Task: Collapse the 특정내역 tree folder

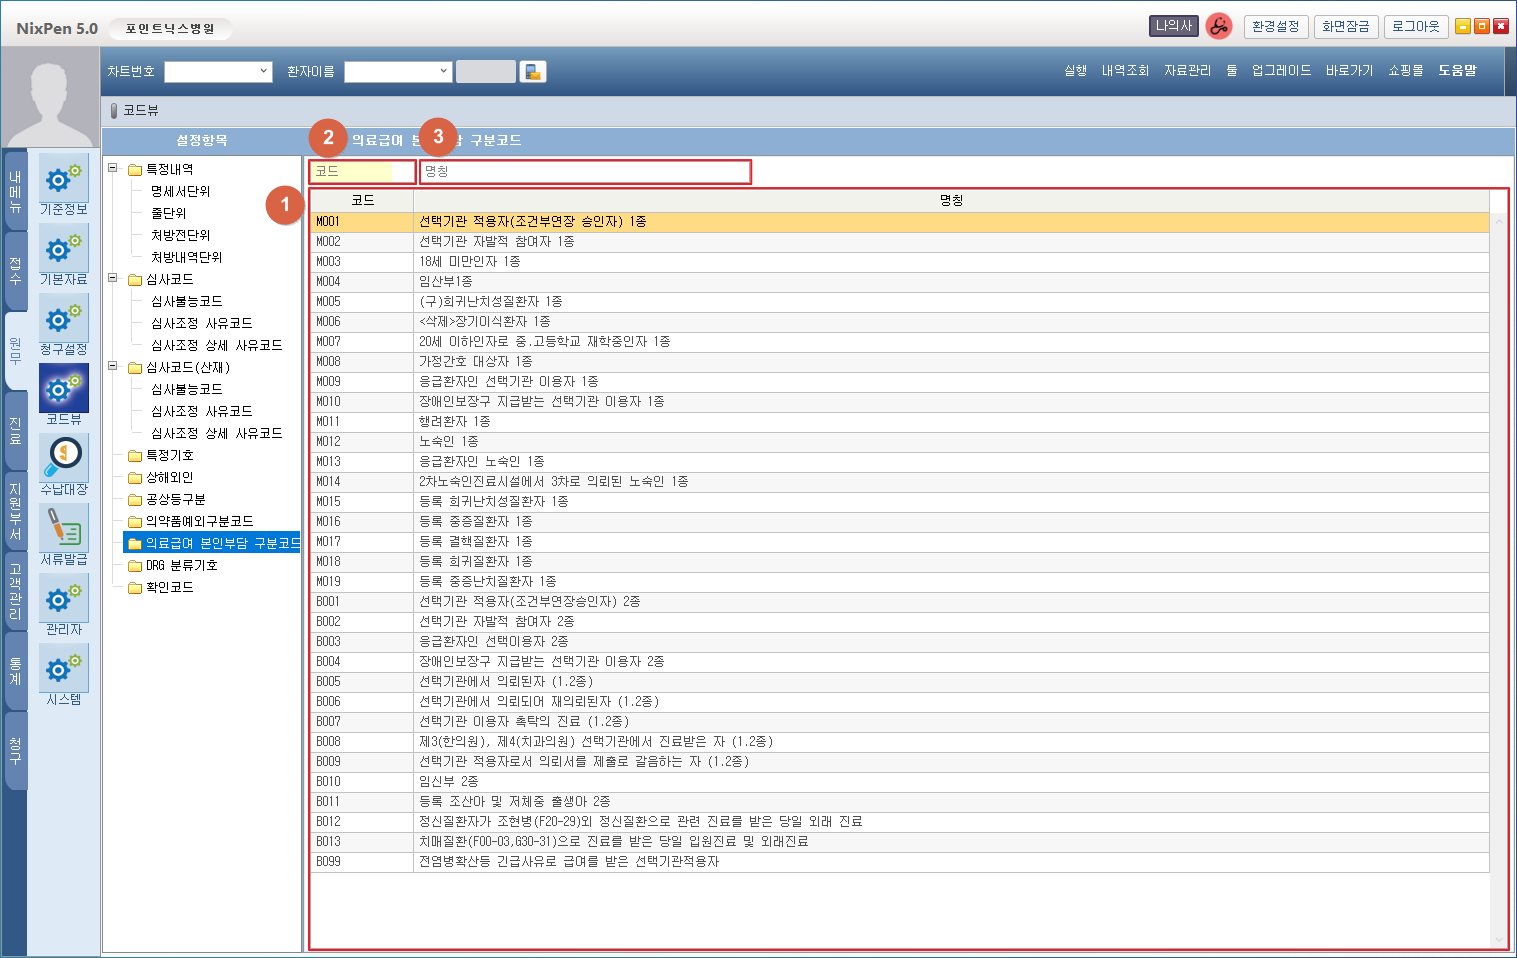Action: tap(113, 169)
